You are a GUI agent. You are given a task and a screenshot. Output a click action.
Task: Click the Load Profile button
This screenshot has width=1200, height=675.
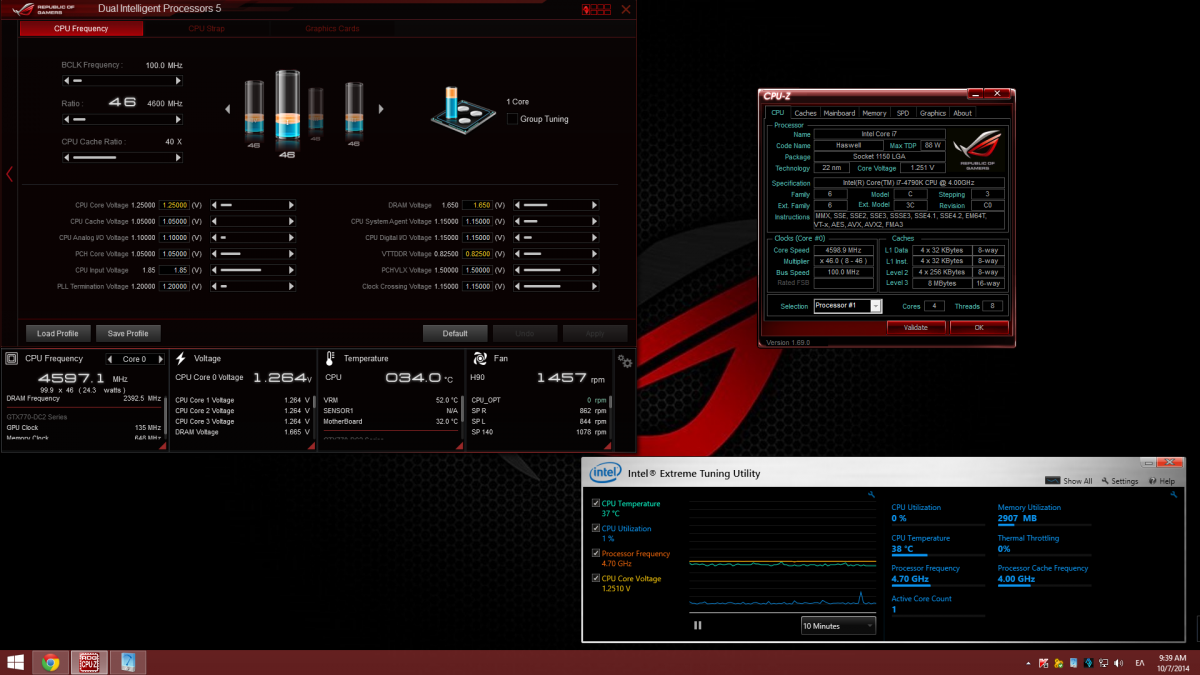59,333
